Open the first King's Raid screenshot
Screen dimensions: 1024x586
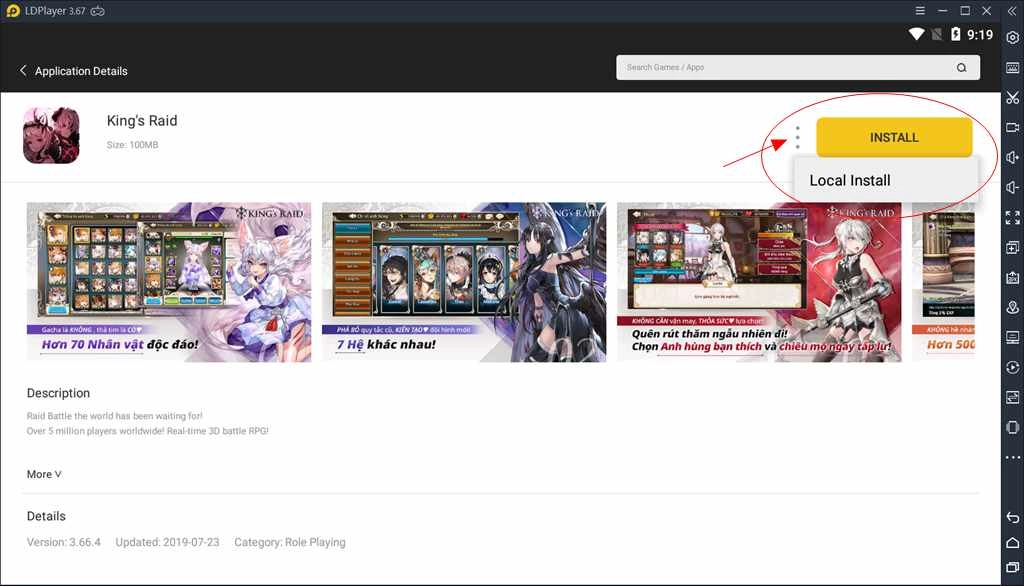(x=169, y=282)
